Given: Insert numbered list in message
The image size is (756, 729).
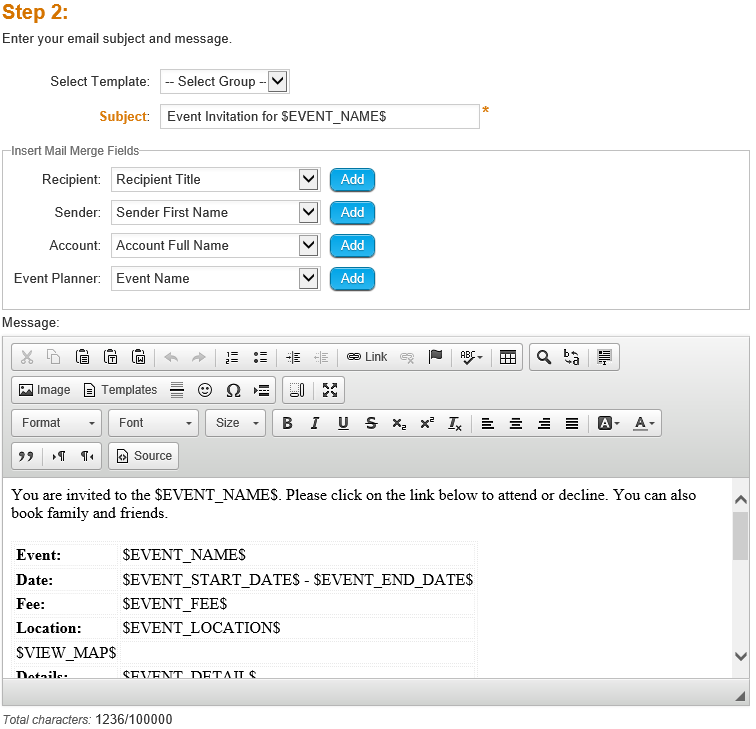Looking at the screenshot, I should pyautogui.click(x=232, y=357).
